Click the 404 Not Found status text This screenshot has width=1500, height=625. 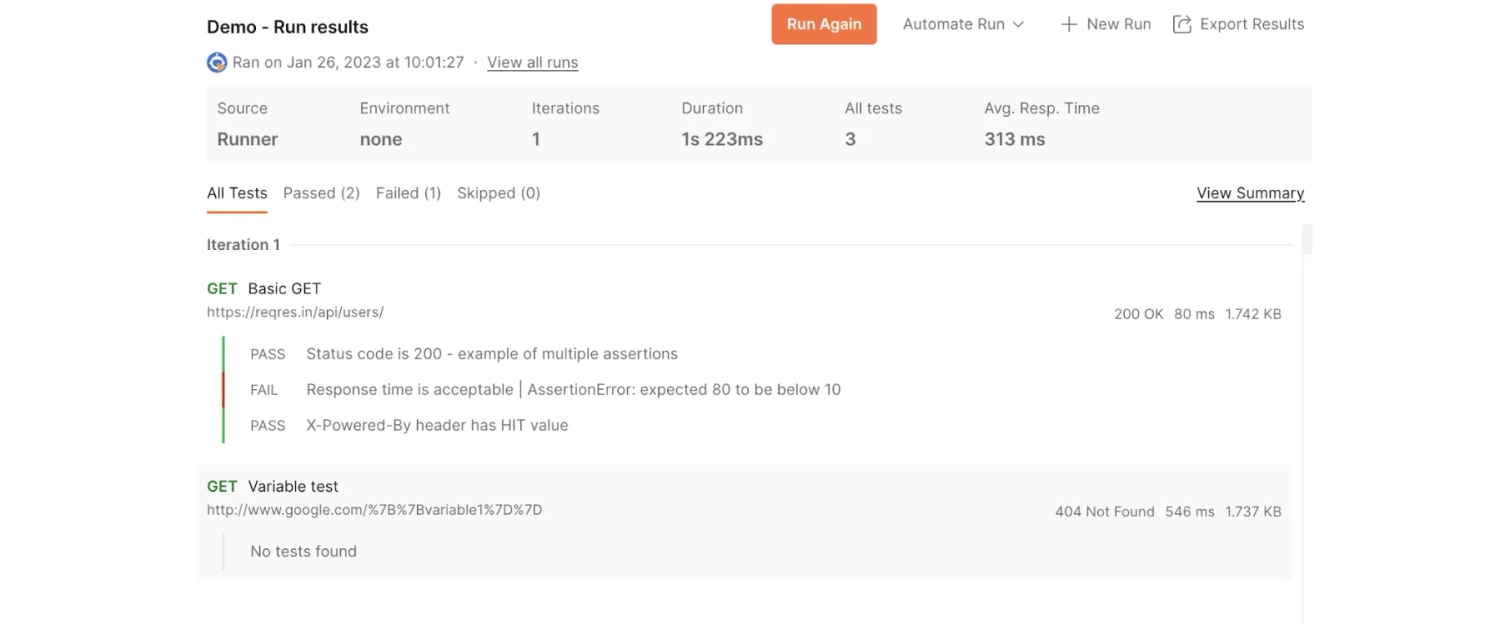[x=1104, y=511]
